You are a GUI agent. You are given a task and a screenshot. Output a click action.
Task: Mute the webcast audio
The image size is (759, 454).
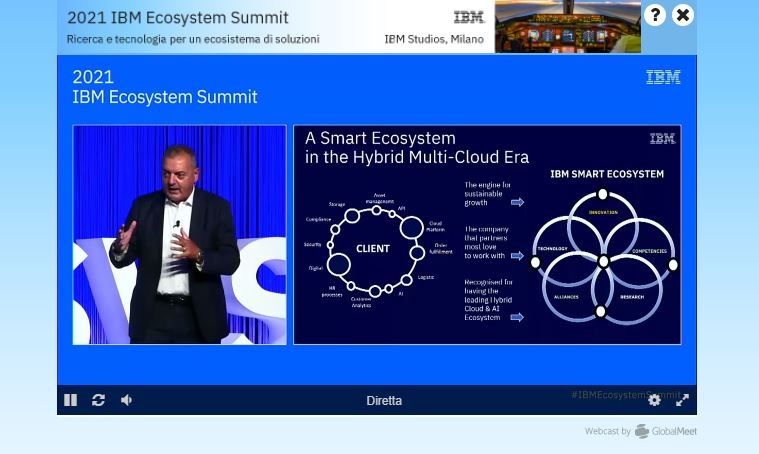click(126, 400)
